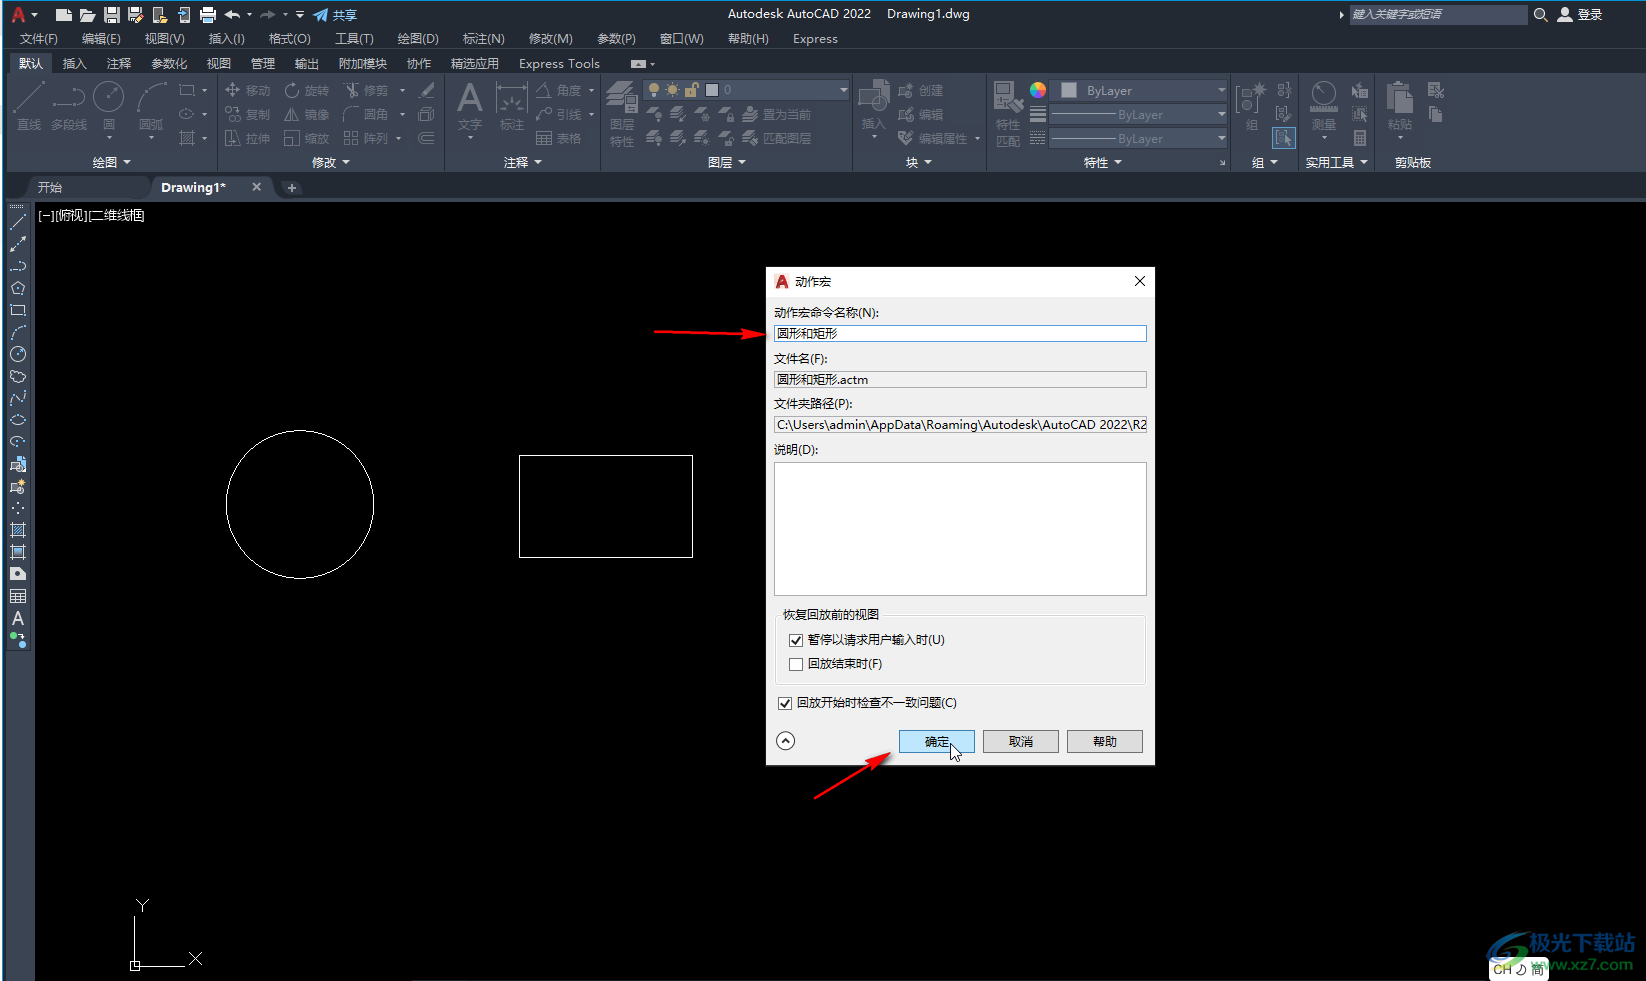This screenshot has width=1646, height=981.
Task: Click the Cancel button 取消
Action: [x=1021, y=741]
